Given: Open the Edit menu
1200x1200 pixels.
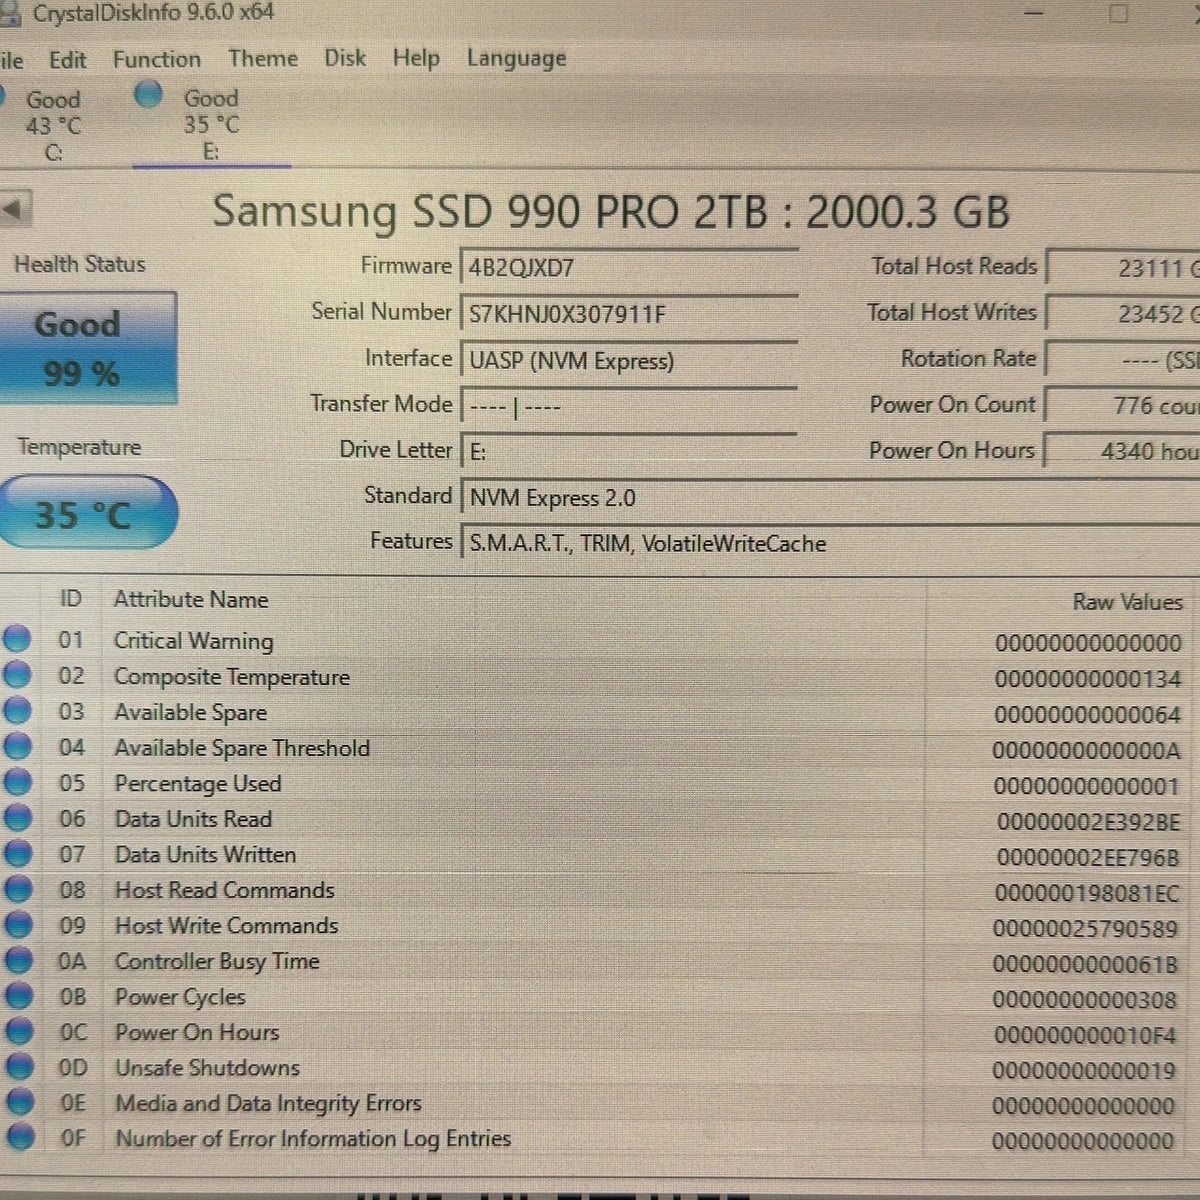Looking at the screenshot, I should (x=68, y=60).
